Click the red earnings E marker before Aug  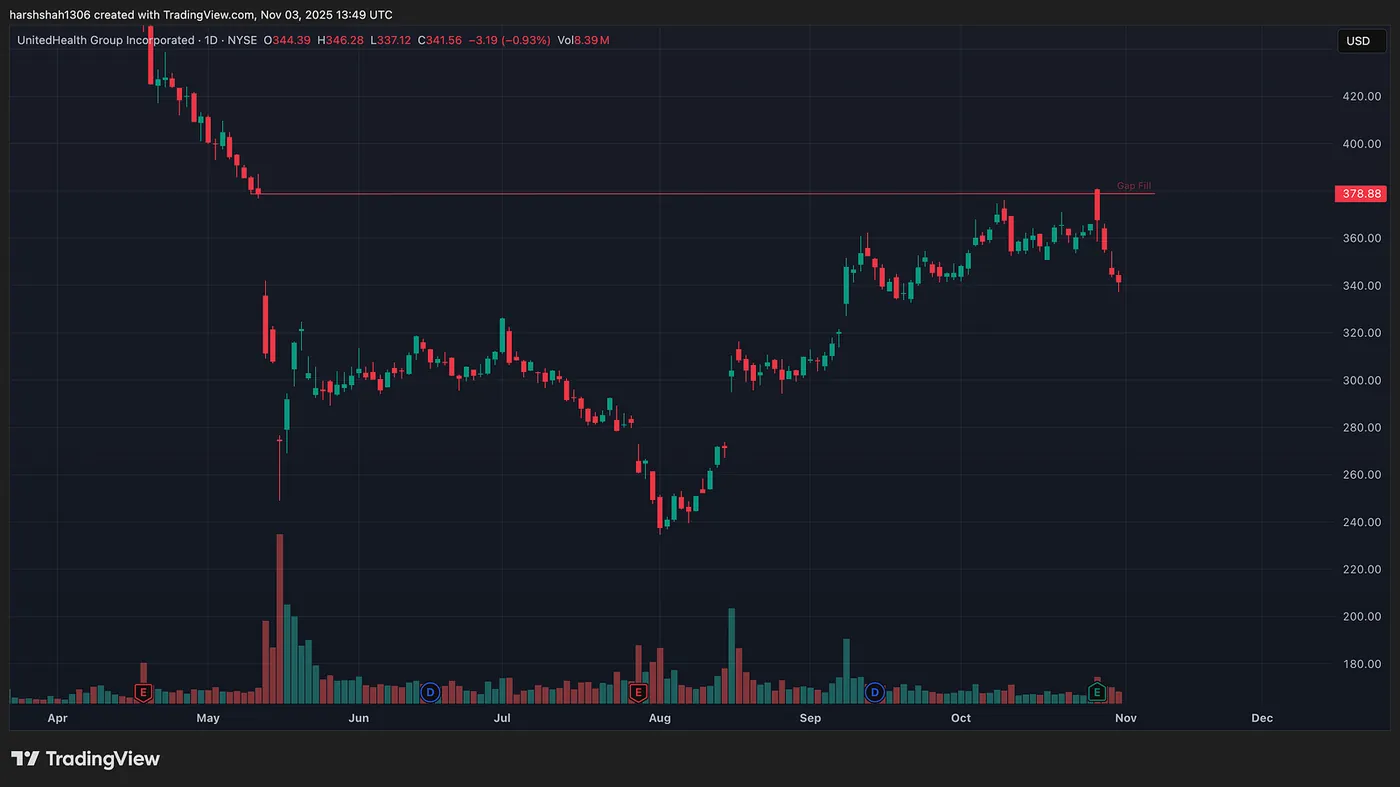coord(638,692)
